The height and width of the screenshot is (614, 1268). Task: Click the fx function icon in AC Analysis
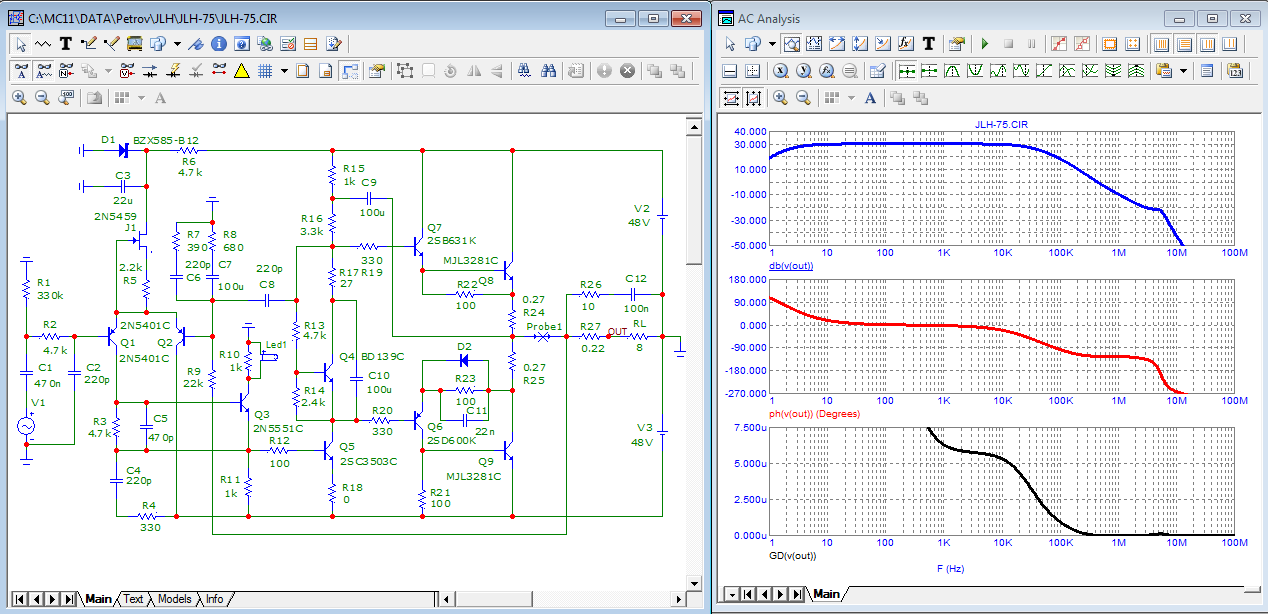[x=905, y=44]
